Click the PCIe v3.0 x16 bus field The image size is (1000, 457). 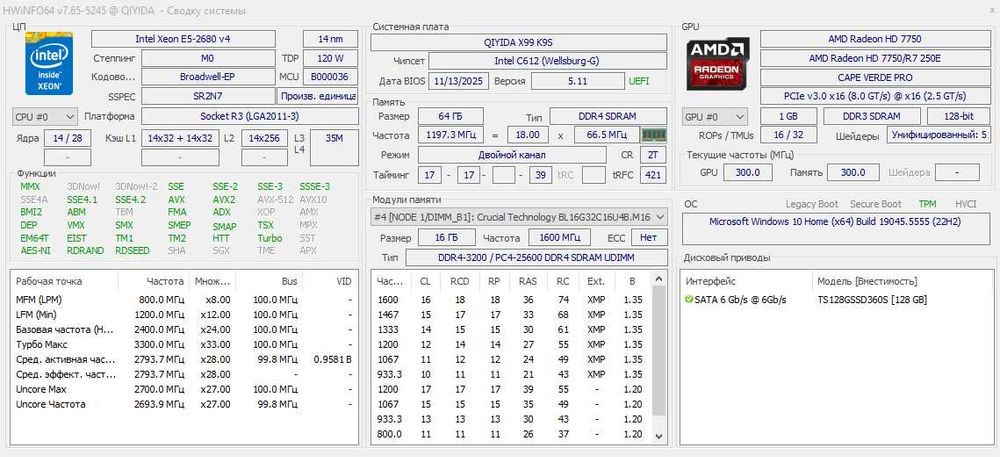click(x=874, y=96)
